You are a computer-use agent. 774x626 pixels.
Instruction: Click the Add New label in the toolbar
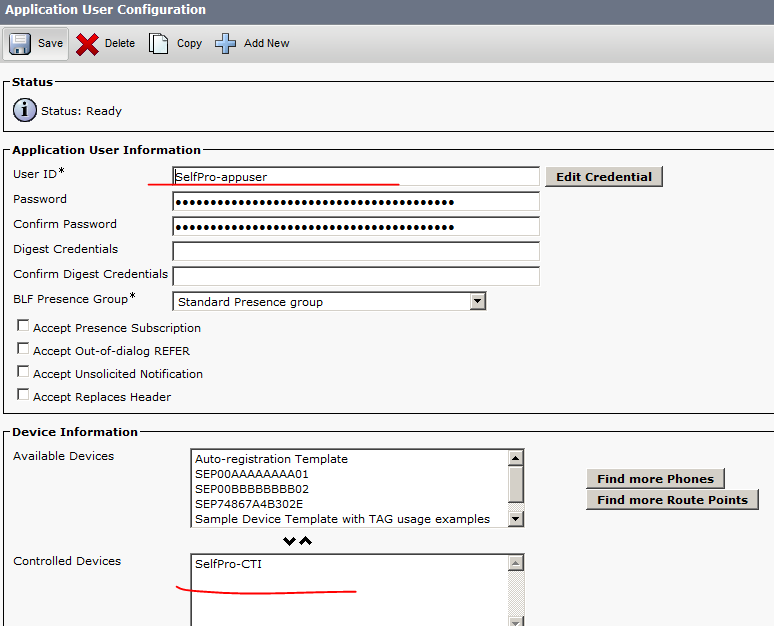267,43
